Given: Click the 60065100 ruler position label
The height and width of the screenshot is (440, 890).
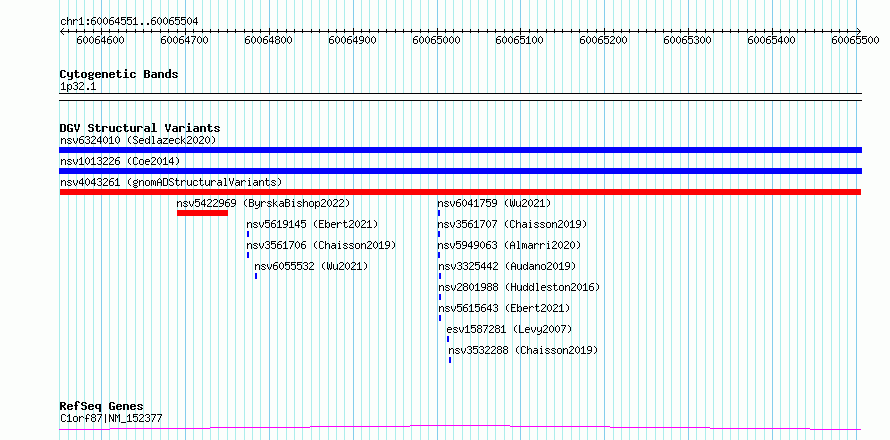Looking at the screenshot, I should tap(520, 40).
